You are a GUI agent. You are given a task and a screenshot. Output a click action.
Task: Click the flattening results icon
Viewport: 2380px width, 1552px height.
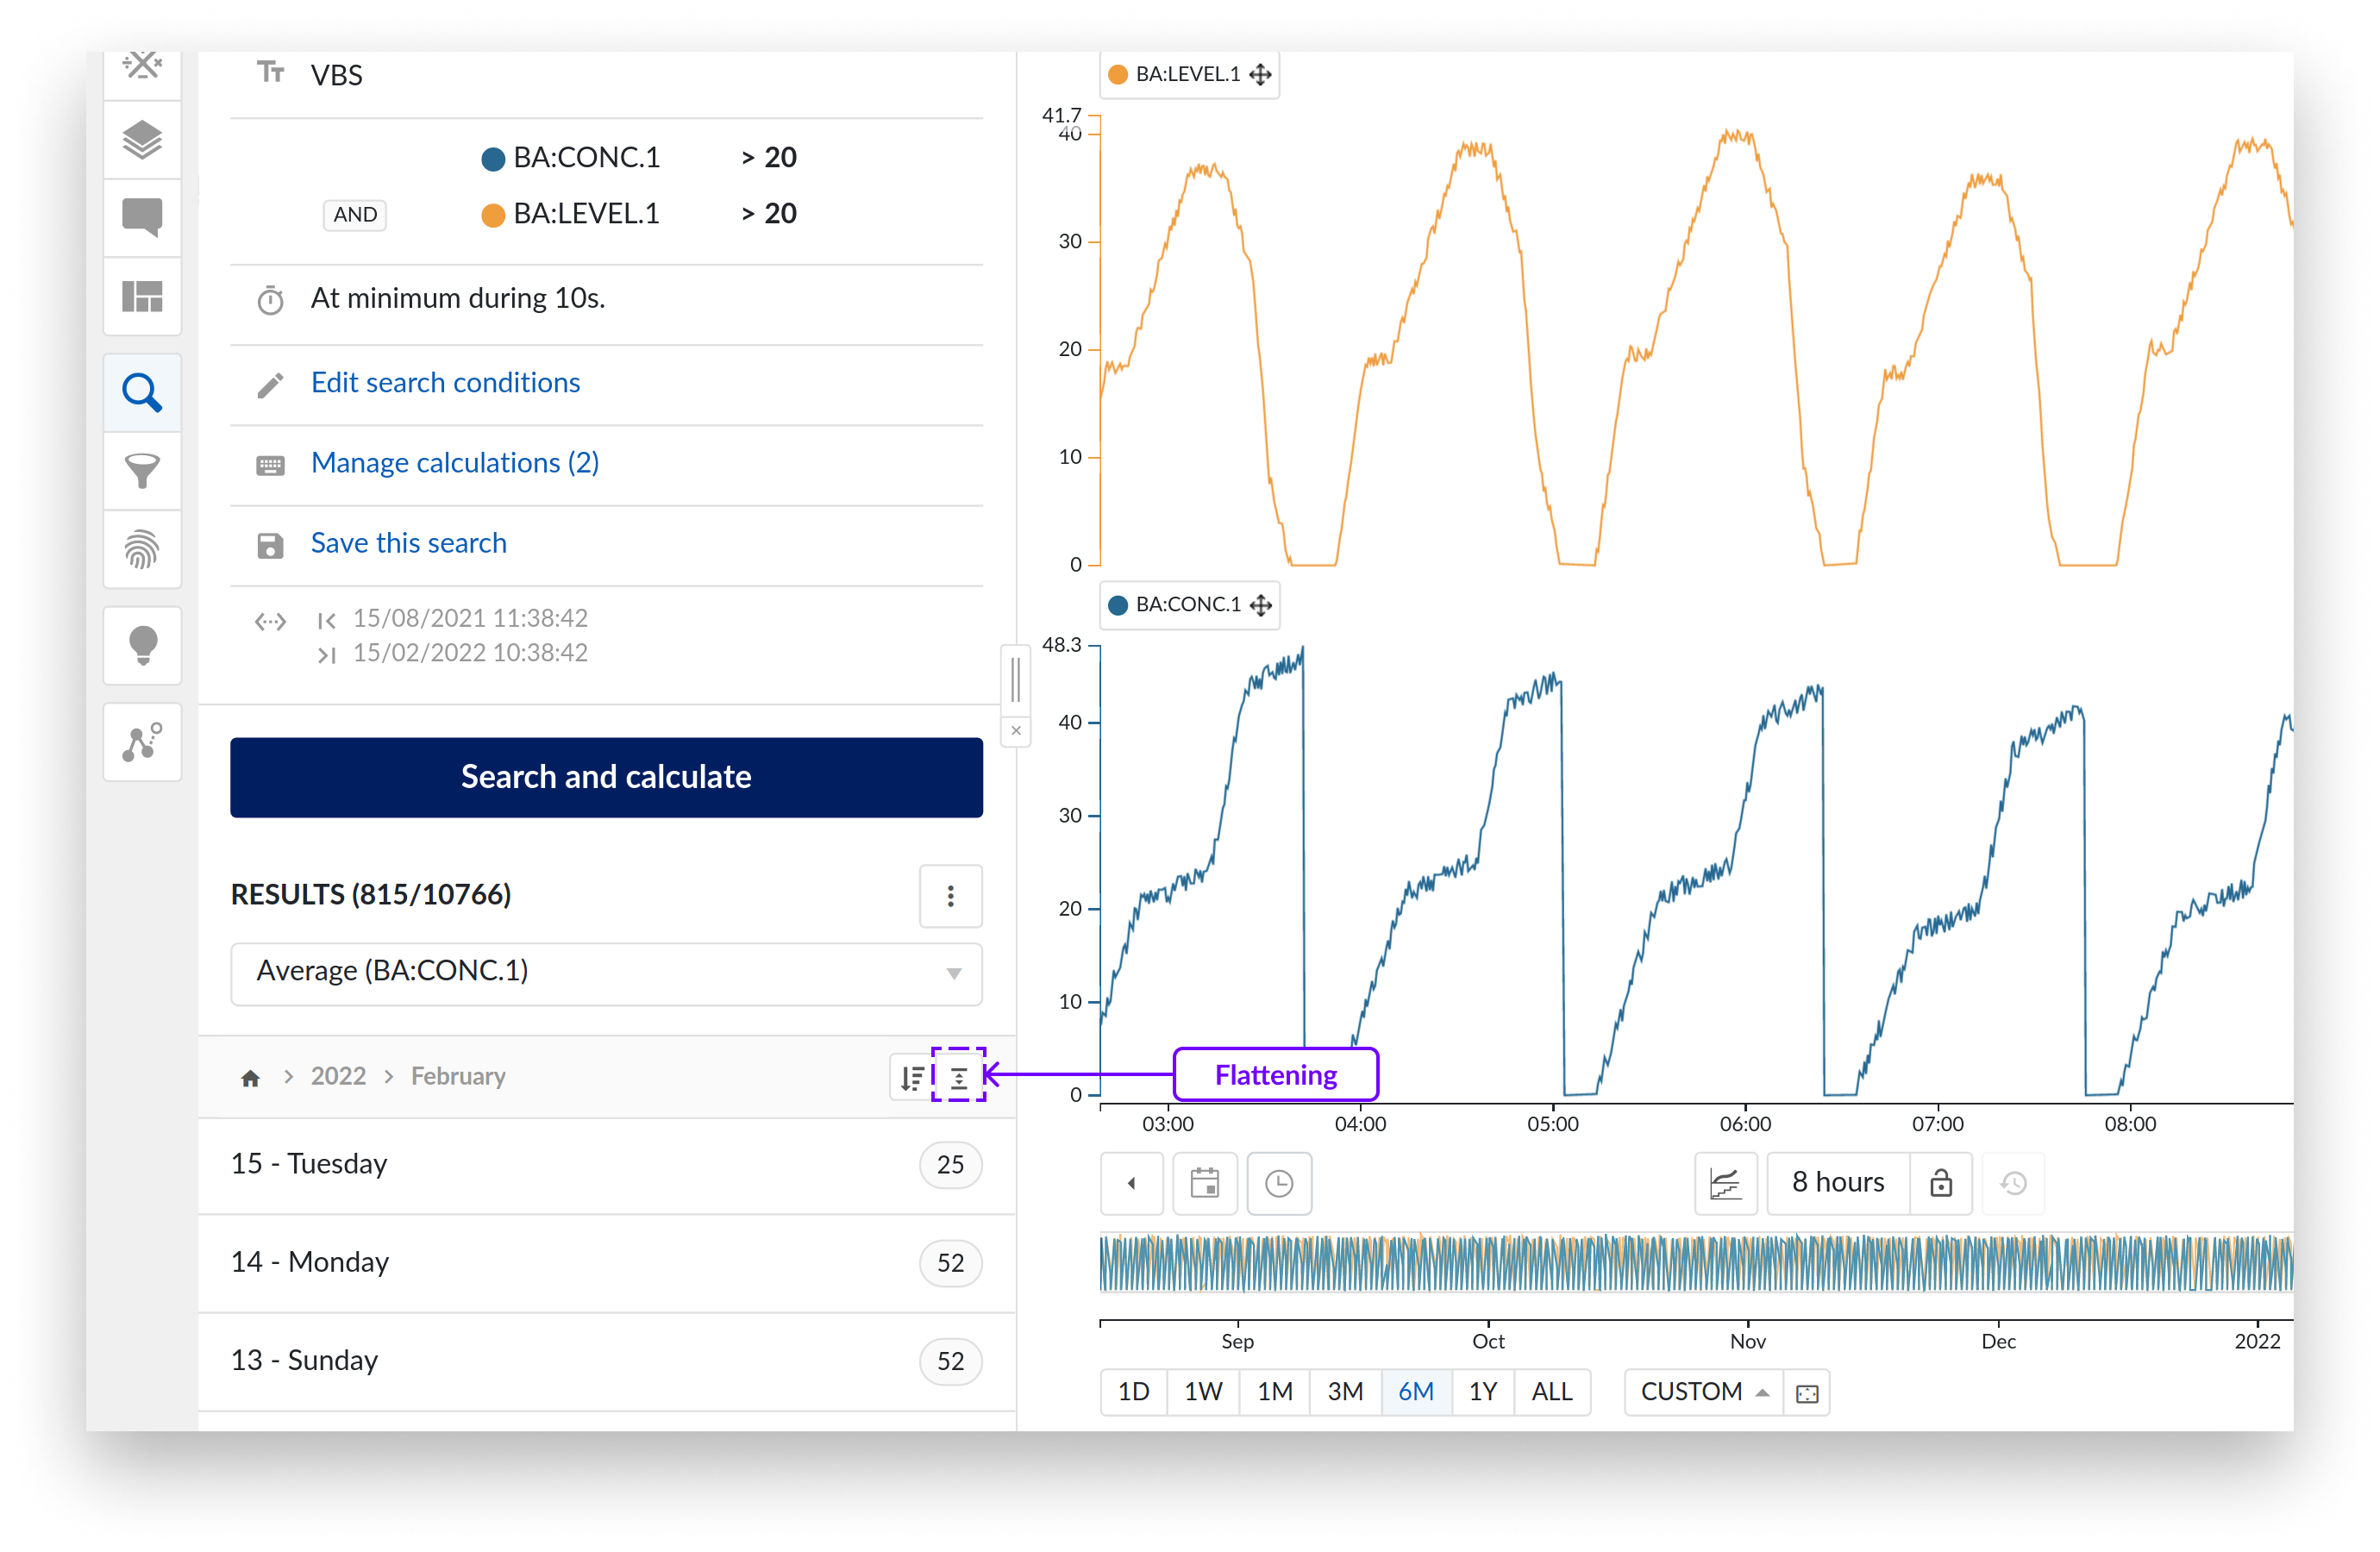958,1077
